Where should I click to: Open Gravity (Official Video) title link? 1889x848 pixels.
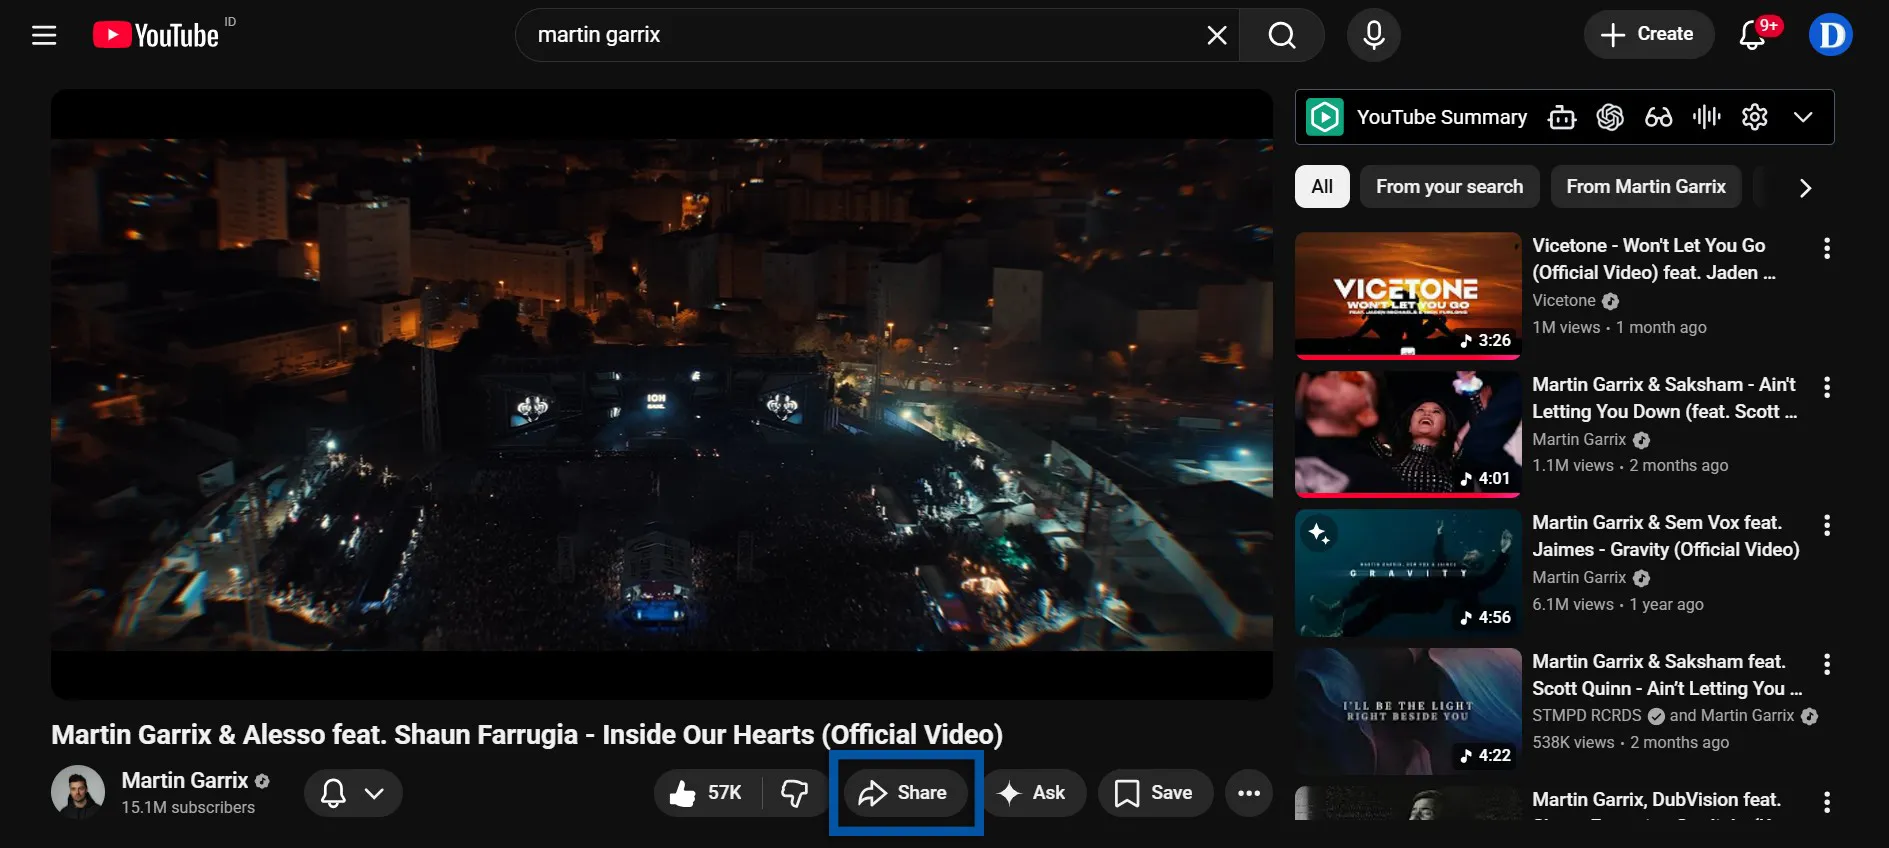[1665, 536]
